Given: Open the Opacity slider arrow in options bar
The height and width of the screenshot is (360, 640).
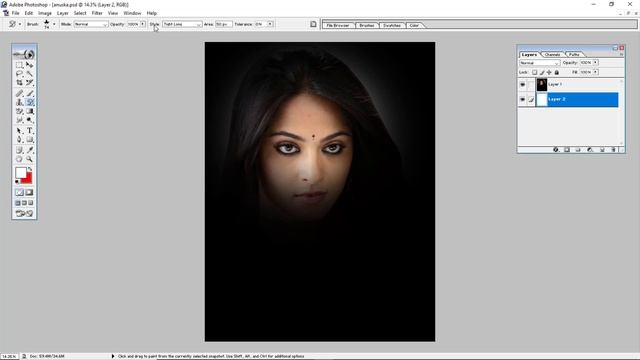Looking at the screenshot, I should [x=143, y=24].
